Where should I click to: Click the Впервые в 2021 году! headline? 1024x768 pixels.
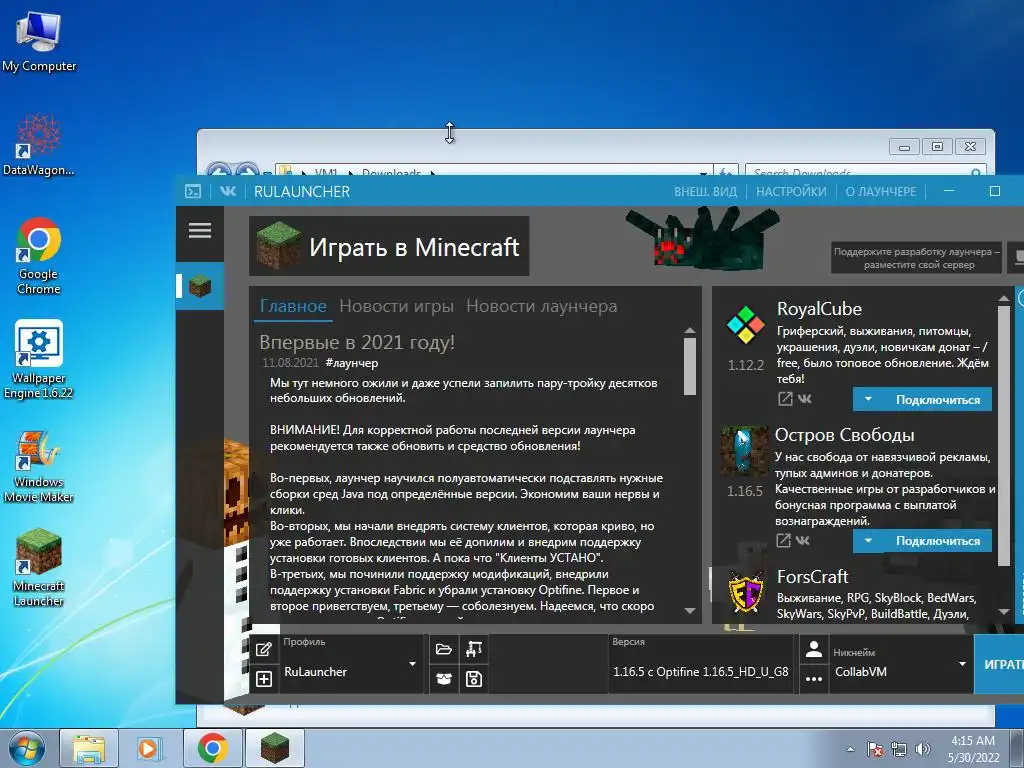click(x=357, y=342)
